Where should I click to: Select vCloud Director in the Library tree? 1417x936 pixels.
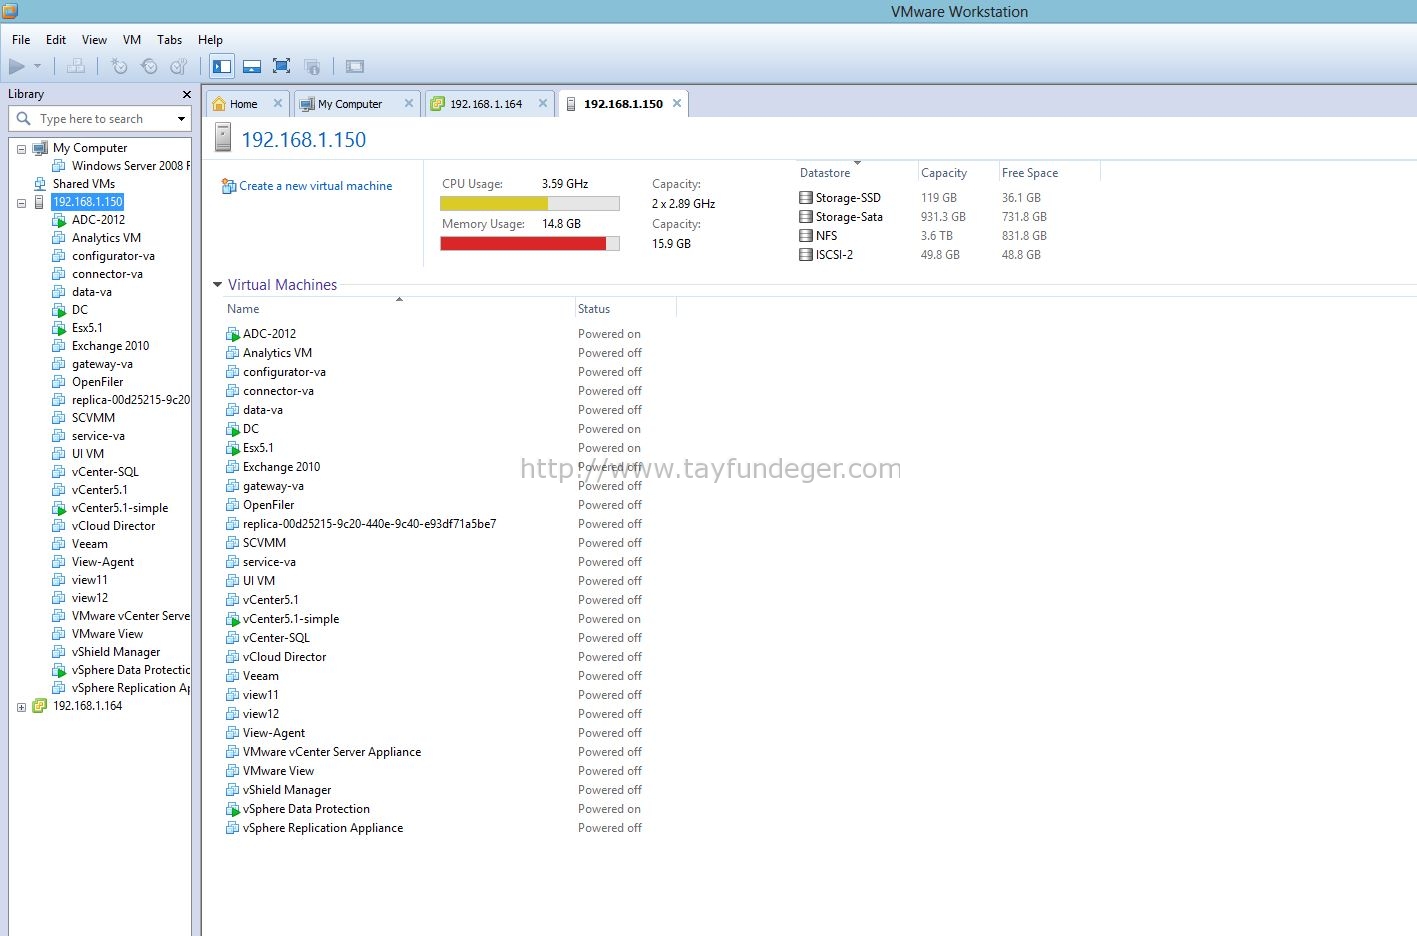tap(113, 526)
